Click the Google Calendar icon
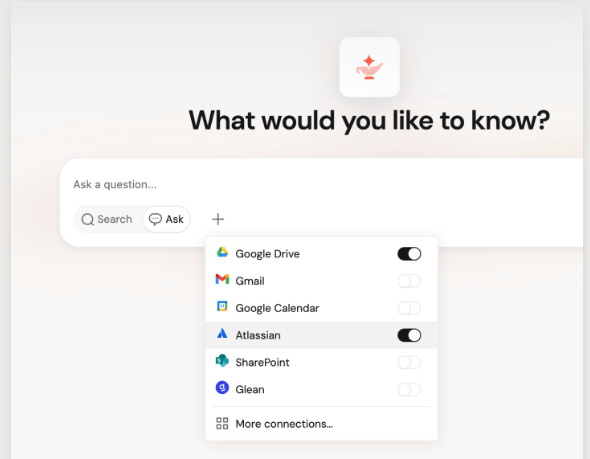 tap(222, 307)
